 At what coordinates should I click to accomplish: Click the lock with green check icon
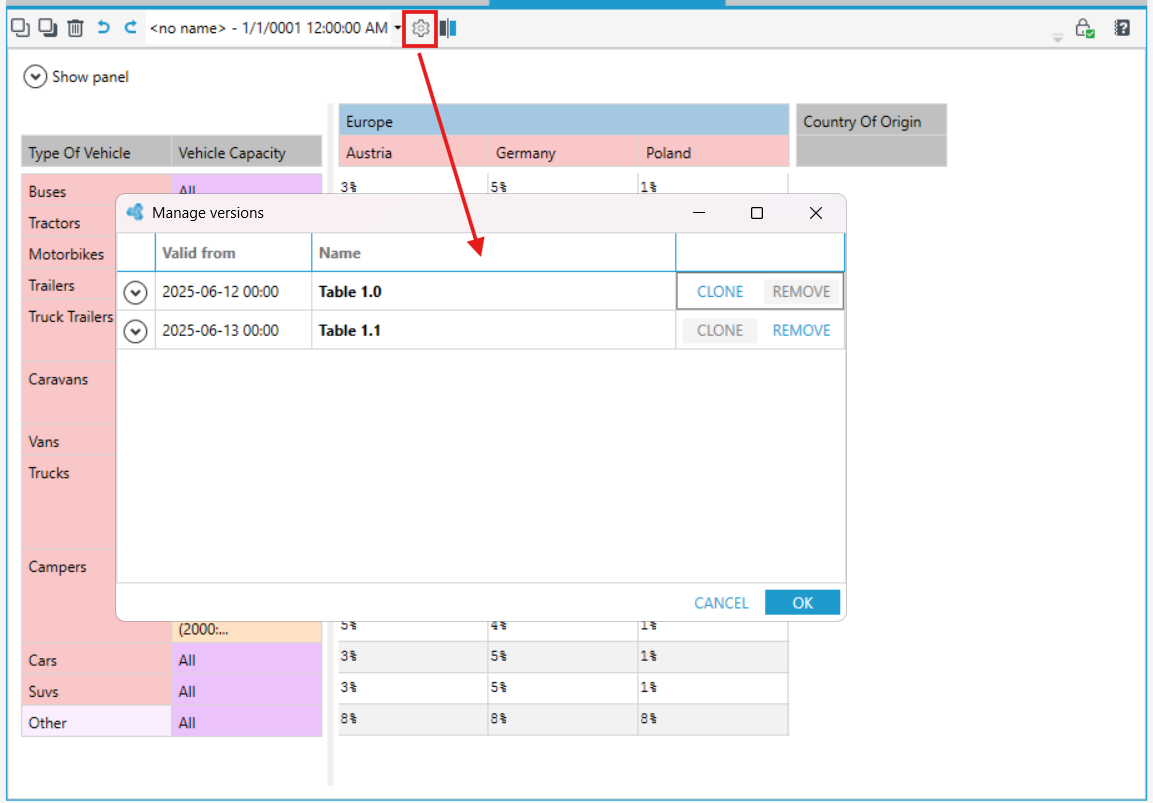pyautogui.click(x=1085, y=28)
